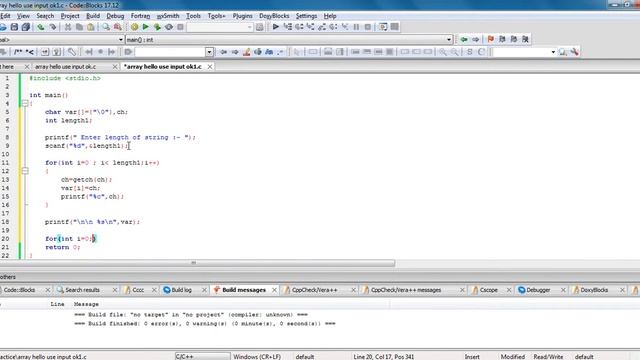Viewport: 640px width, 360px height.
Task: Click the Read/Write status bar field
Action: click(x=548, y=356)
